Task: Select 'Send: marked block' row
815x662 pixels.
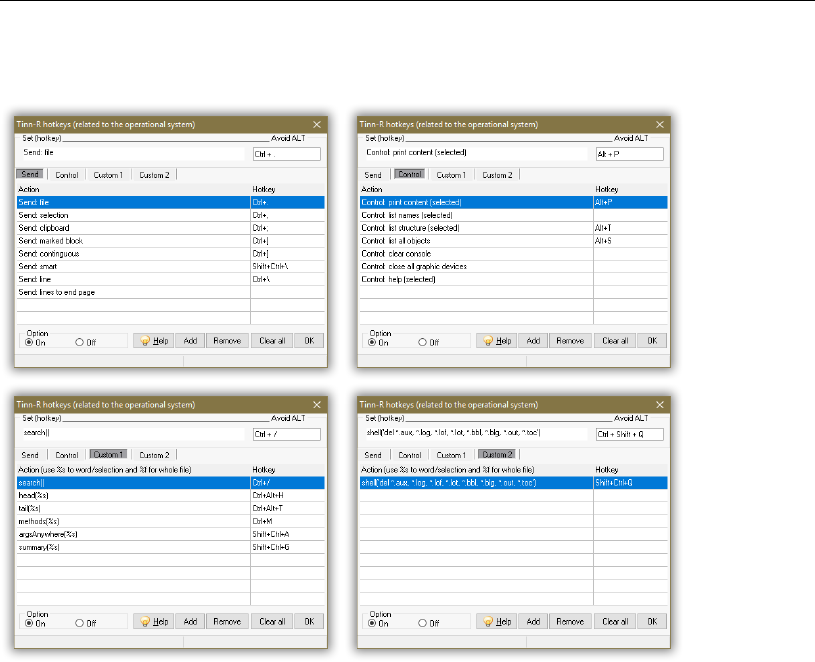Action: click(170, 241)
